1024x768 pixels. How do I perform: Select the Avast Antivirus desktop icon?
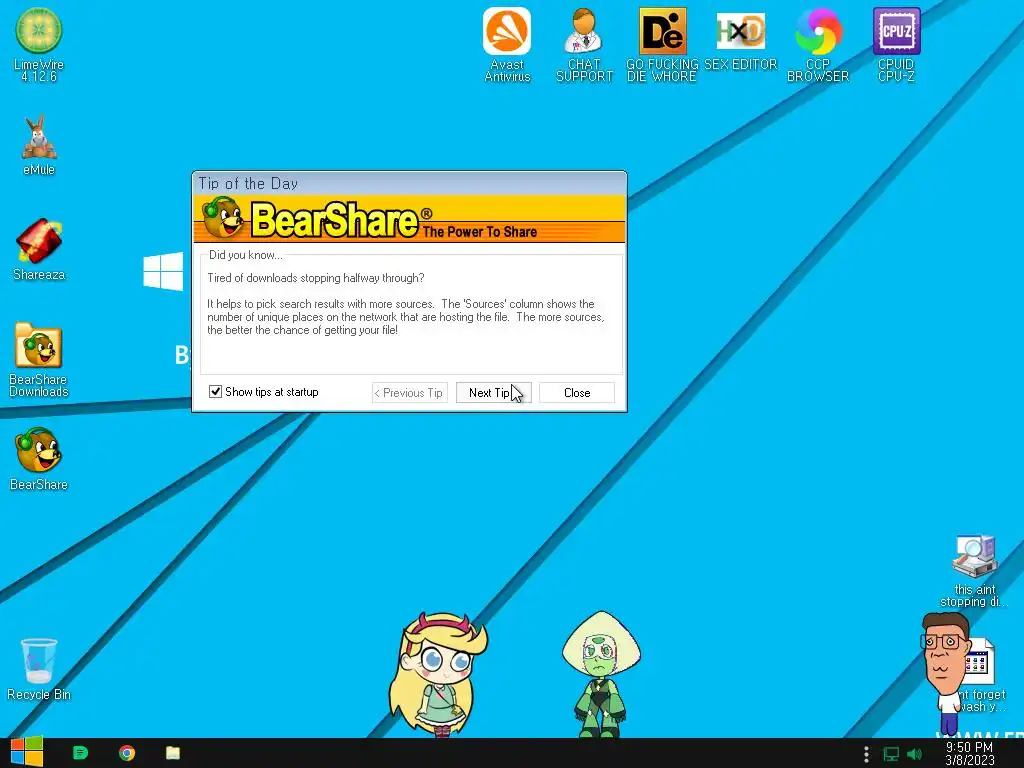(x=507, y=44)
